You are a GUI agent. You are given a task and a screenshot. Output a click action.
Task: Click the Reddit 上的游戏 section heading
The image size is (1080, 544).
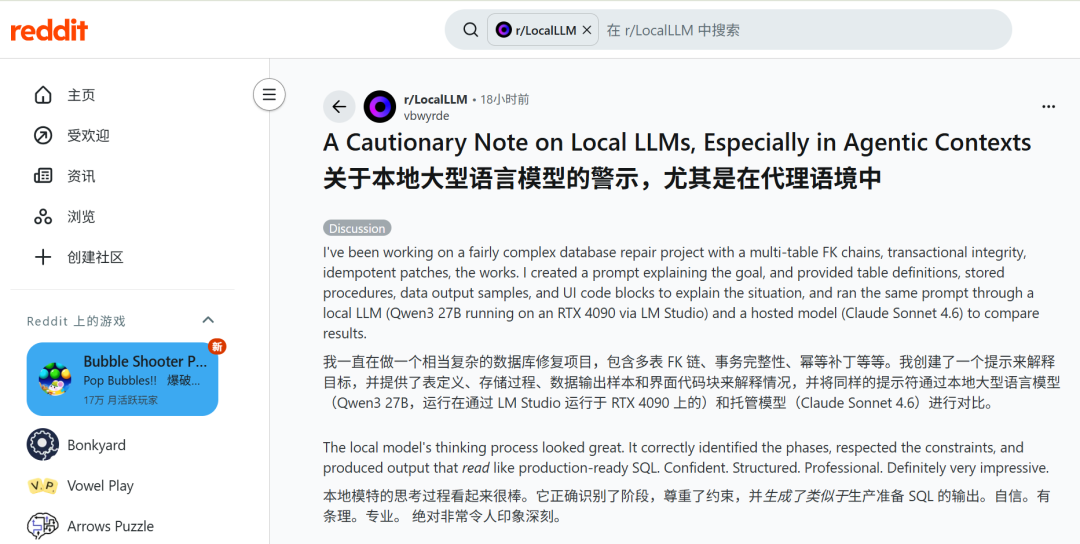click(76, 321)
